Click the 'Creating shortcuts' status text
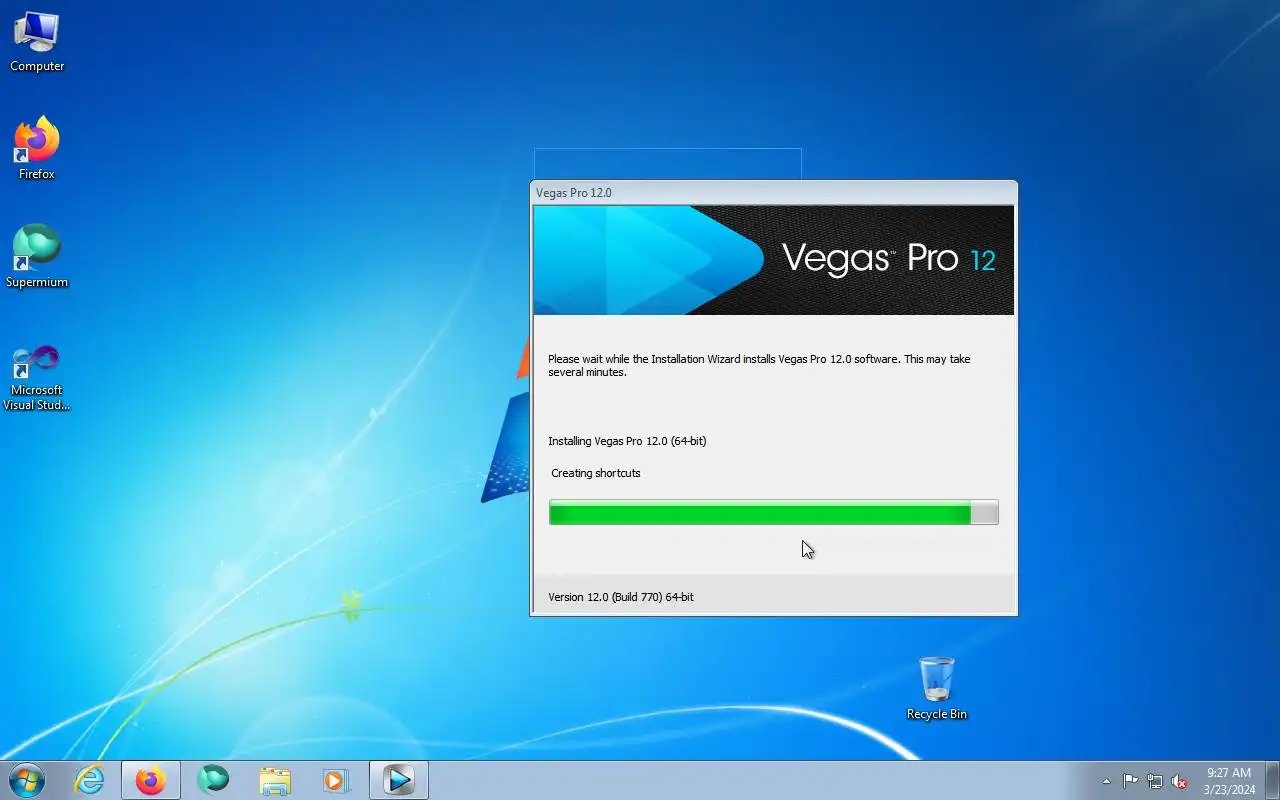The image size is (1280, 800). click(x=596, y=473)
